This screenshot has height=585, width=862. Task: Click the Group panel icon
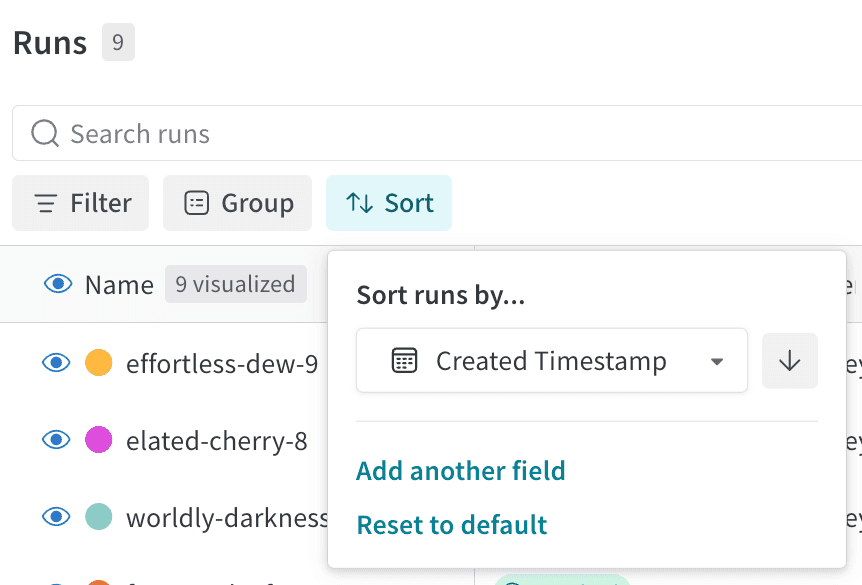tap(194, 202)
